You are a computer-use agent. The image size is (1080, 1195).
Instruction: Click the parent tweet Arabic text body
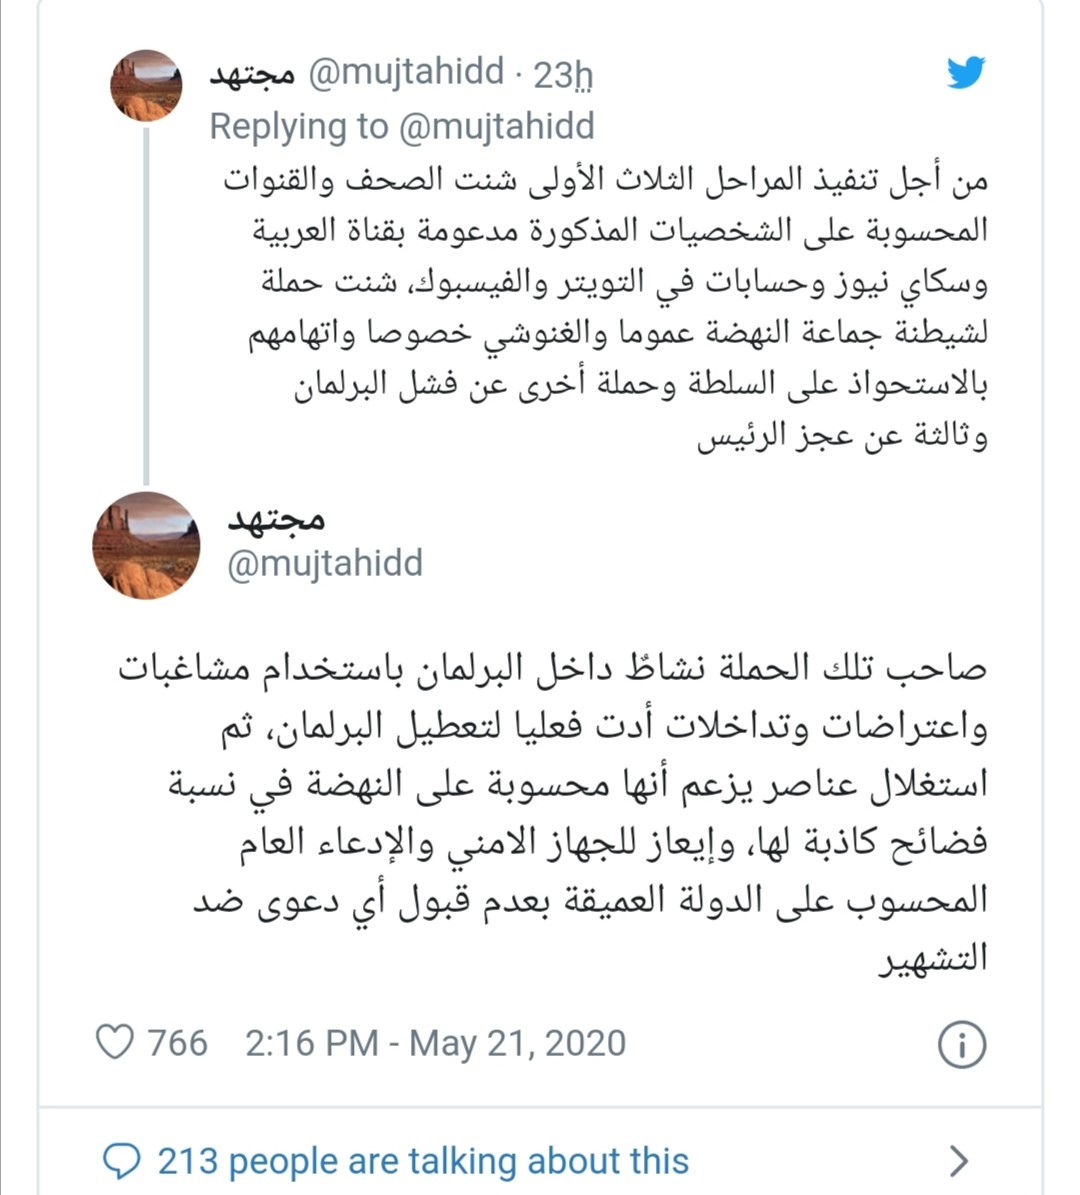coord(606,309)
